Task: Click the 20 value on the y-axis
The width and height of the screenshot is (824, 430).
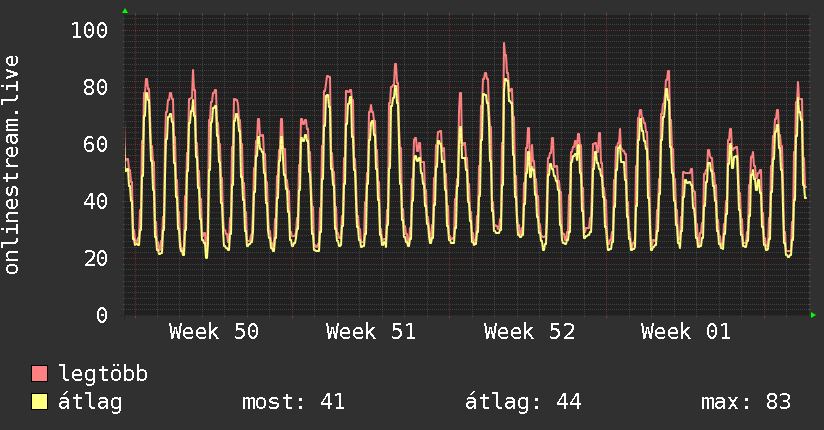Action: (95, 258)
